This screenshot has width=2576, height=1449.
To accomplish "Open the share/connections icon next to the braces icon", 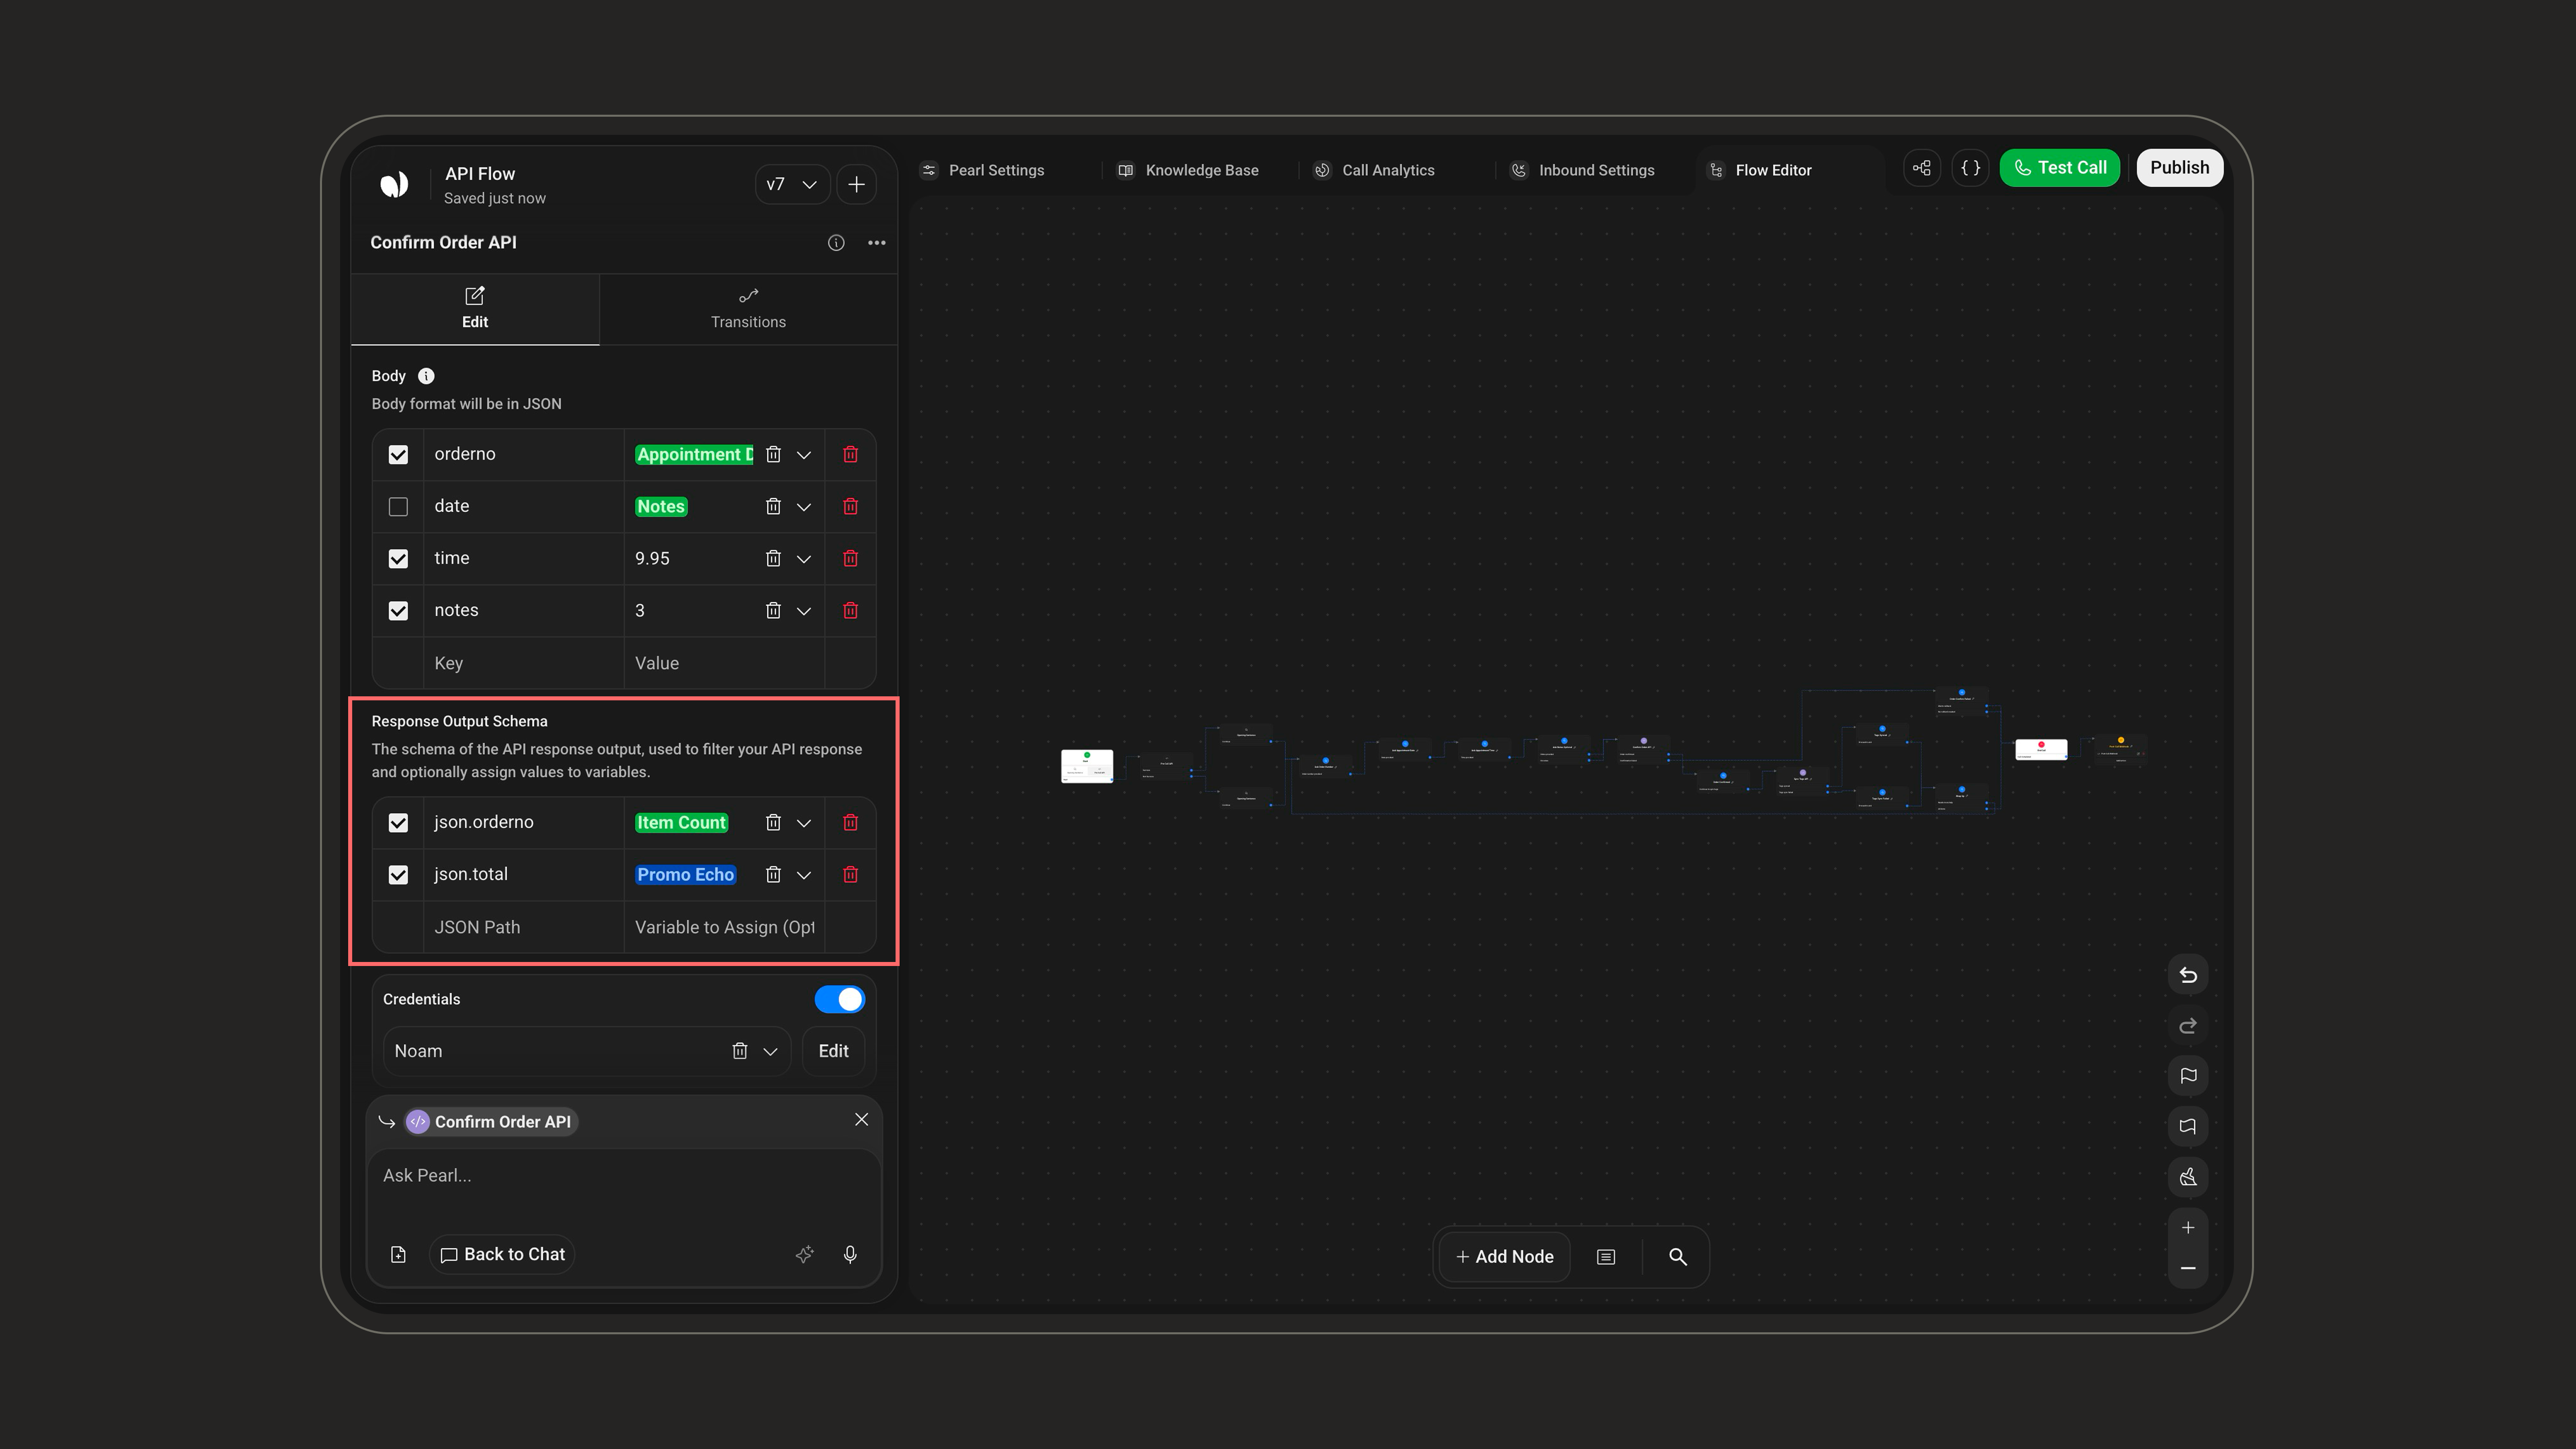I will (x=1922, y=168).
